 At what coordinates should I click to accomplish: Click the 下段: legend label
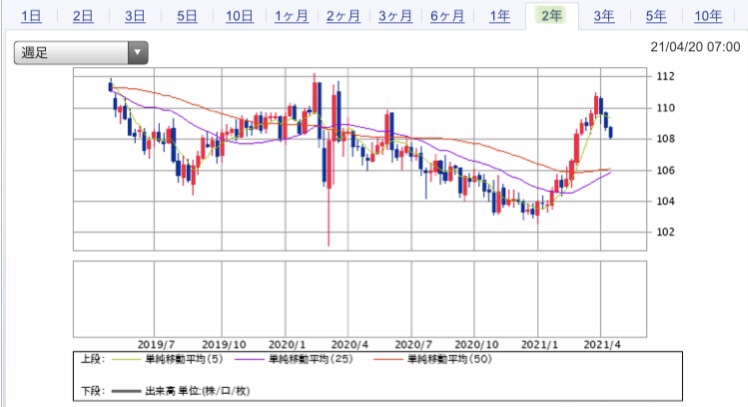(93, 391)
